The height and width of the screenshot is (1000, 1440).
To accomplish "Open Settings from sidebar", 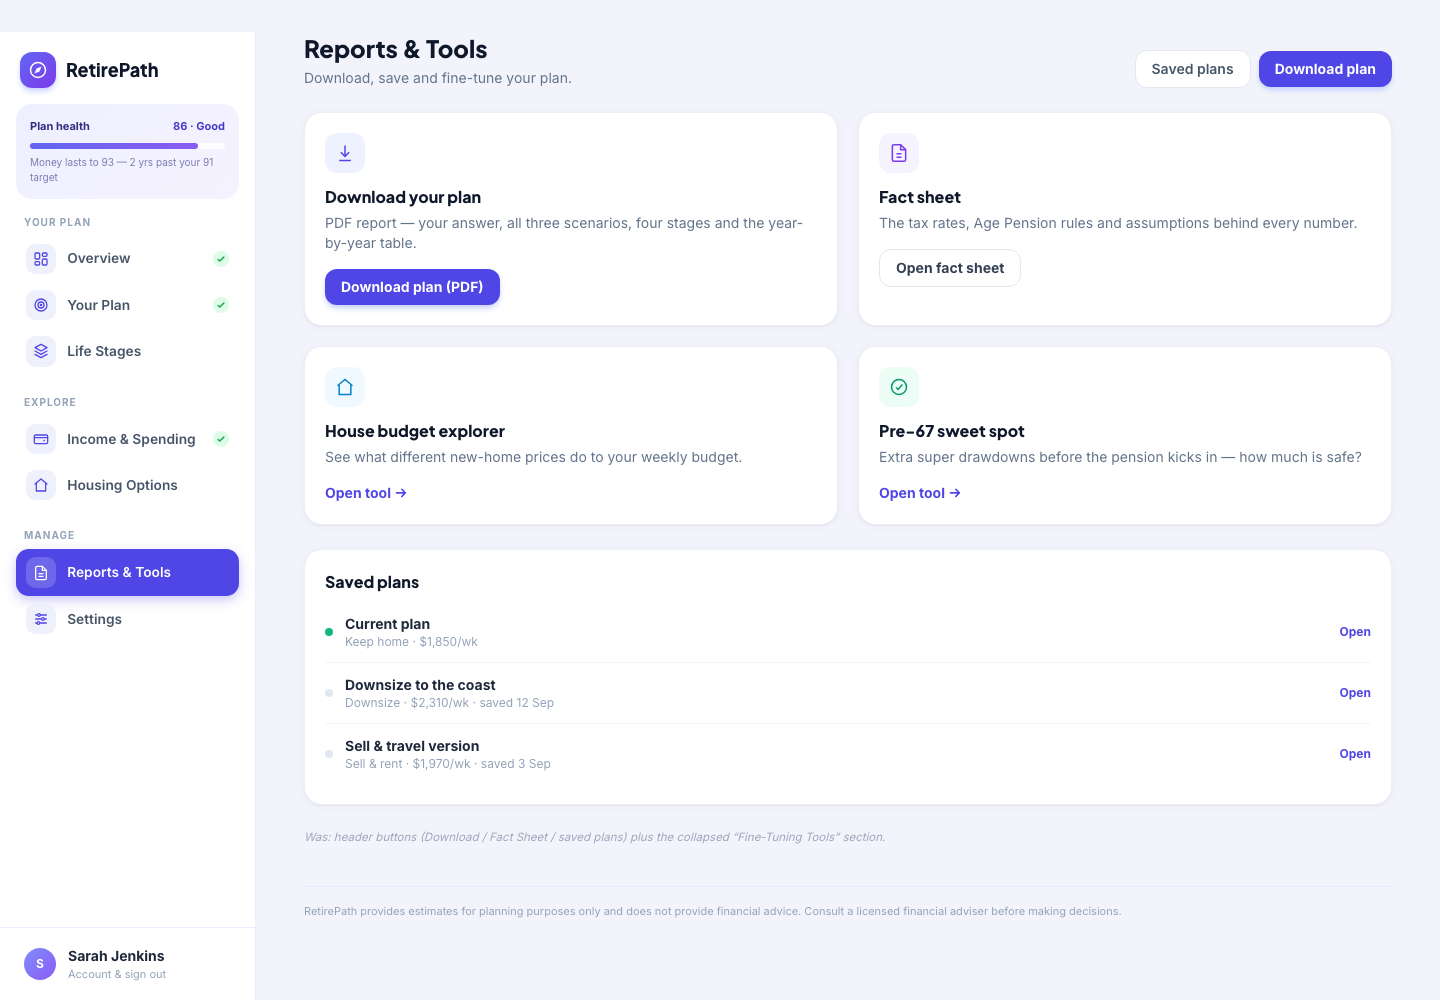I will pos(127,619).
